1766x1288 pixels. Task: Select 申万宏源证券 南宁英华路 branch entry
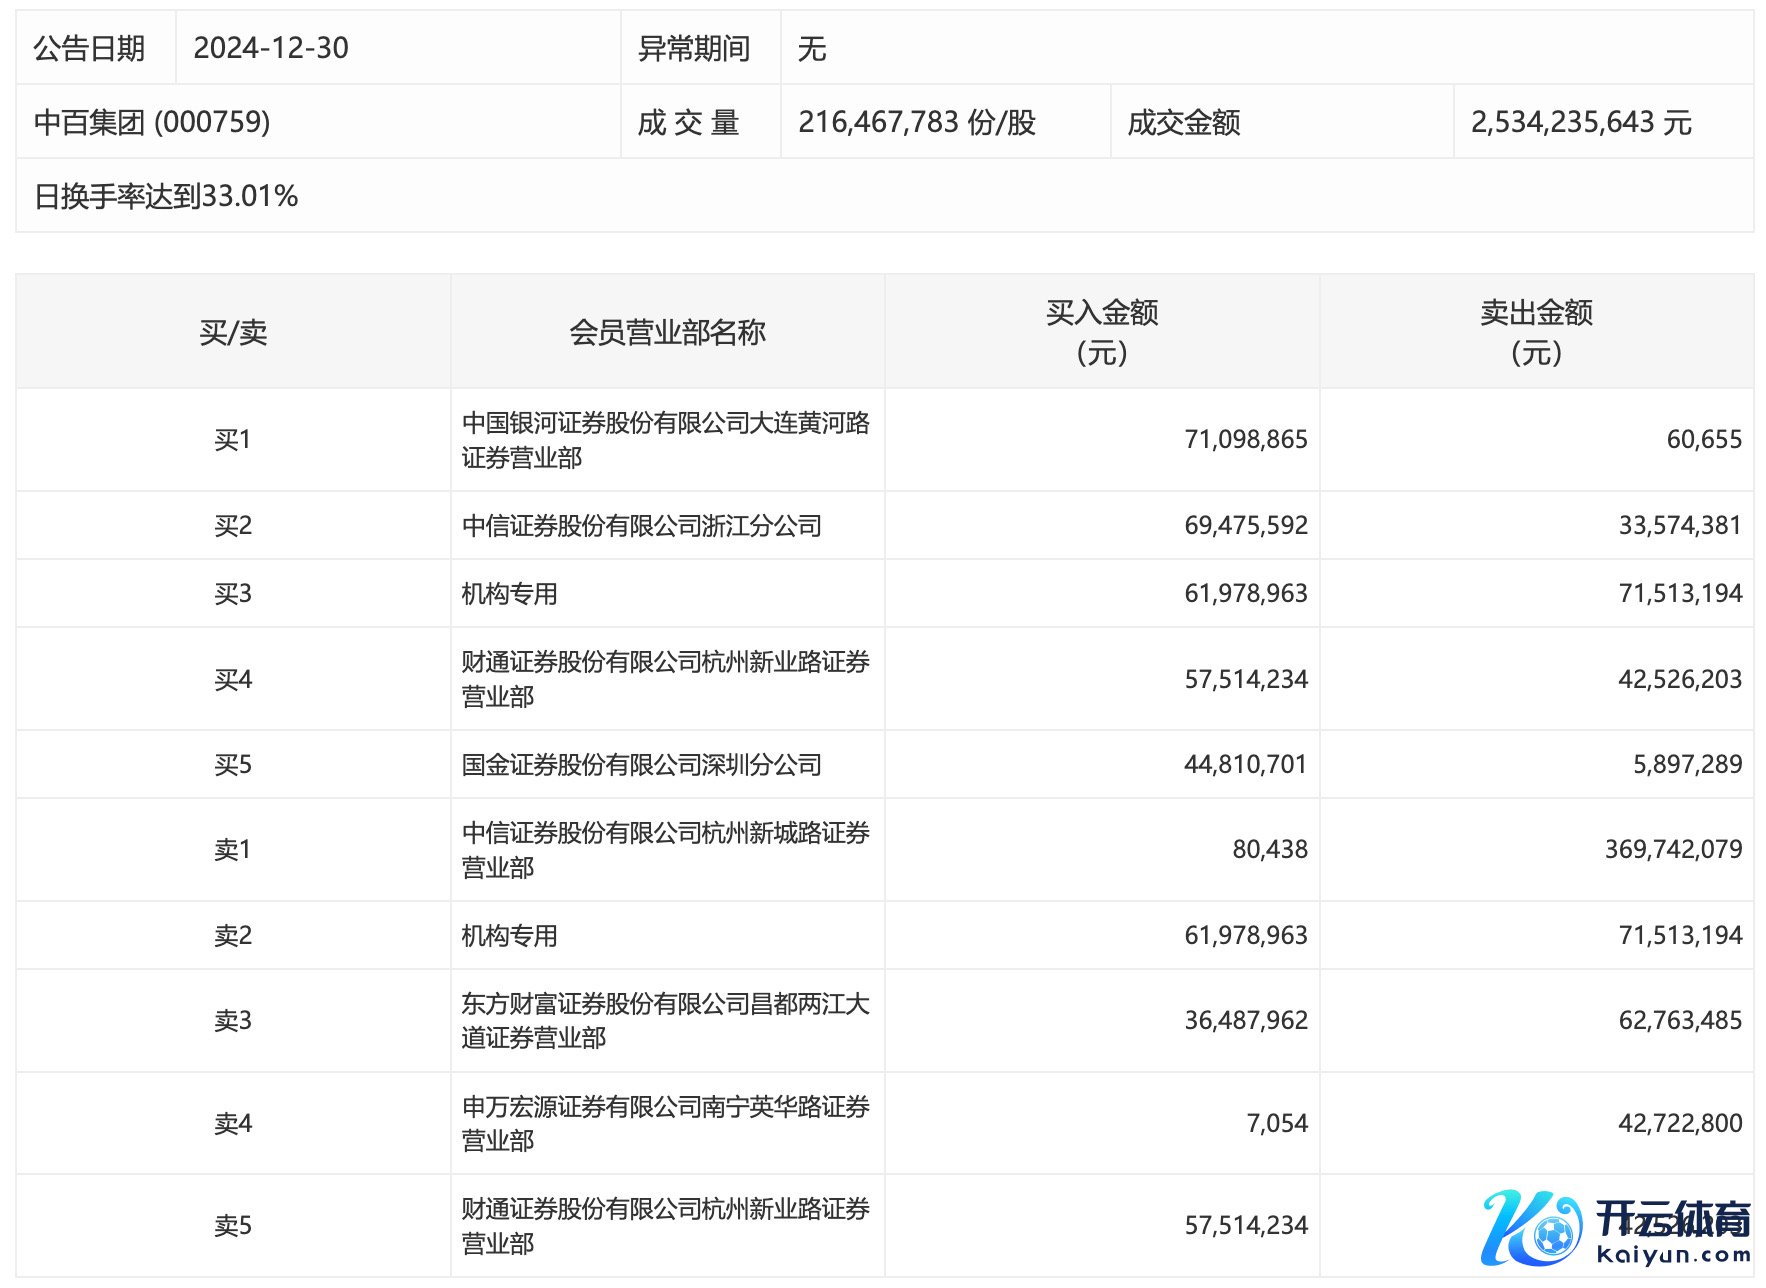(x=665, y=1124)
